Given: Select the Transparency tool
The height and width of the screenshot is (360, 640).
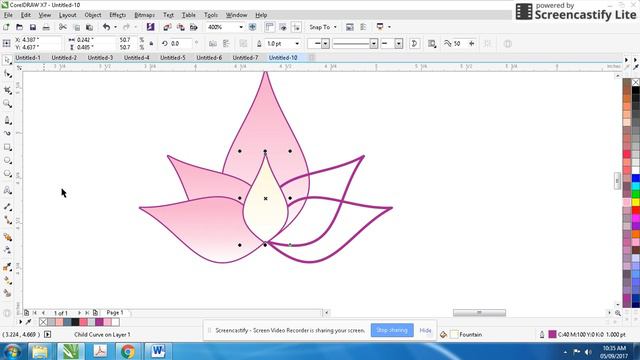Looking at the screenshot, I should [7, 250].
